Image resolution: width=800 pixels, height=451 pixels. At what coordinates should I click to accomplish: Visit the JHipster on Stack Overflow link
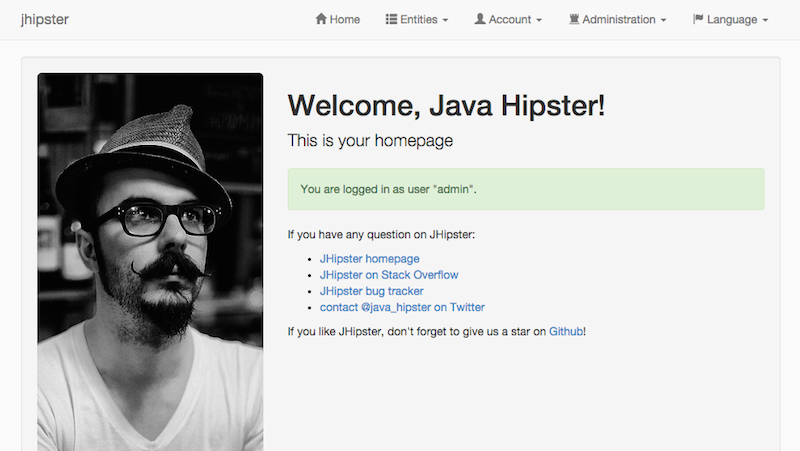click(389, 275)
